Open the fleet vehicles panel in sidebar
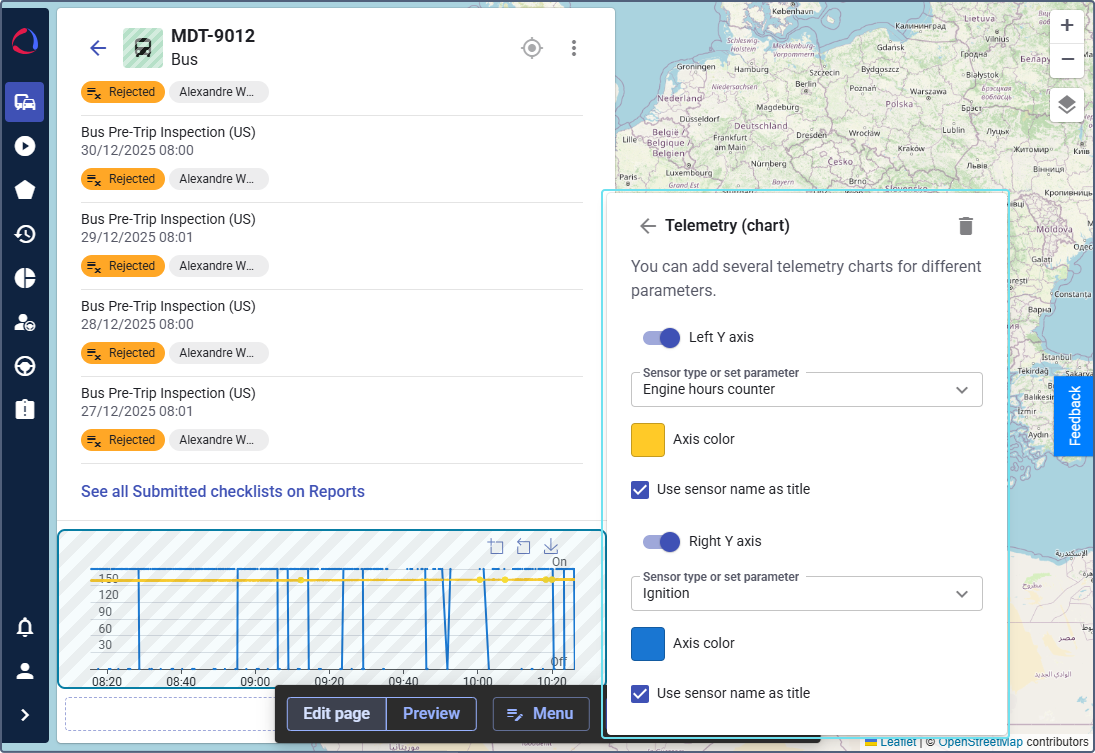Screen dimensions: 1095x753 [x=24, y=101]
